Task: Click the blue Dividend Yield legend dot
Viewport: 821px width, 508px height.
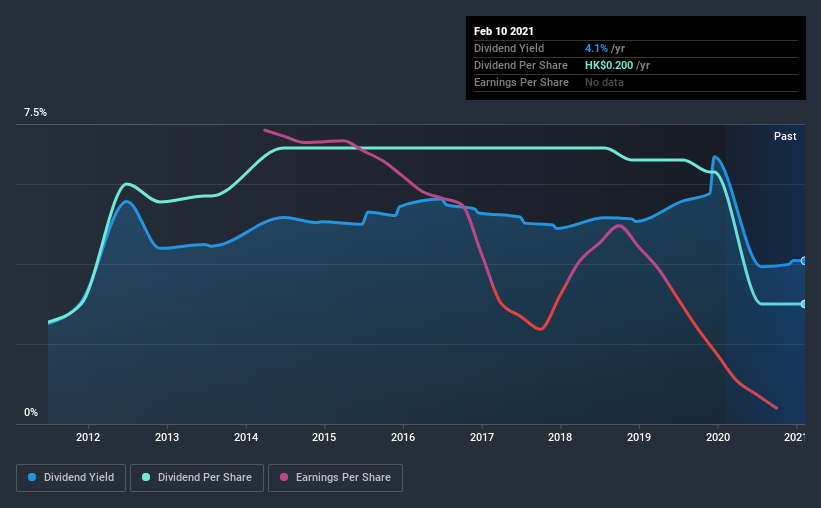Action: pos(32,477)
